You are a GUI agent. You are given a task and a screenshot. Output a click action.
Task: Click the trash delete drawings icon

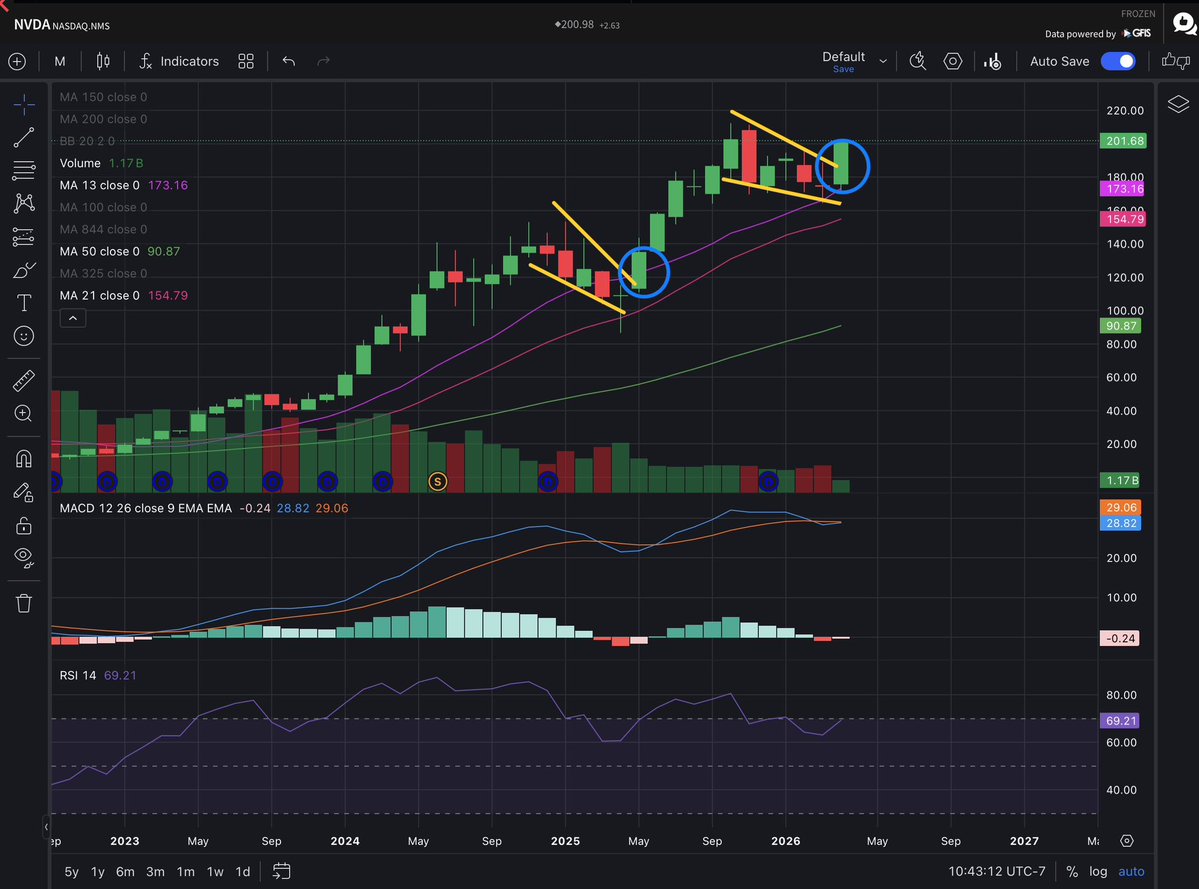click(x=24, y=603)
